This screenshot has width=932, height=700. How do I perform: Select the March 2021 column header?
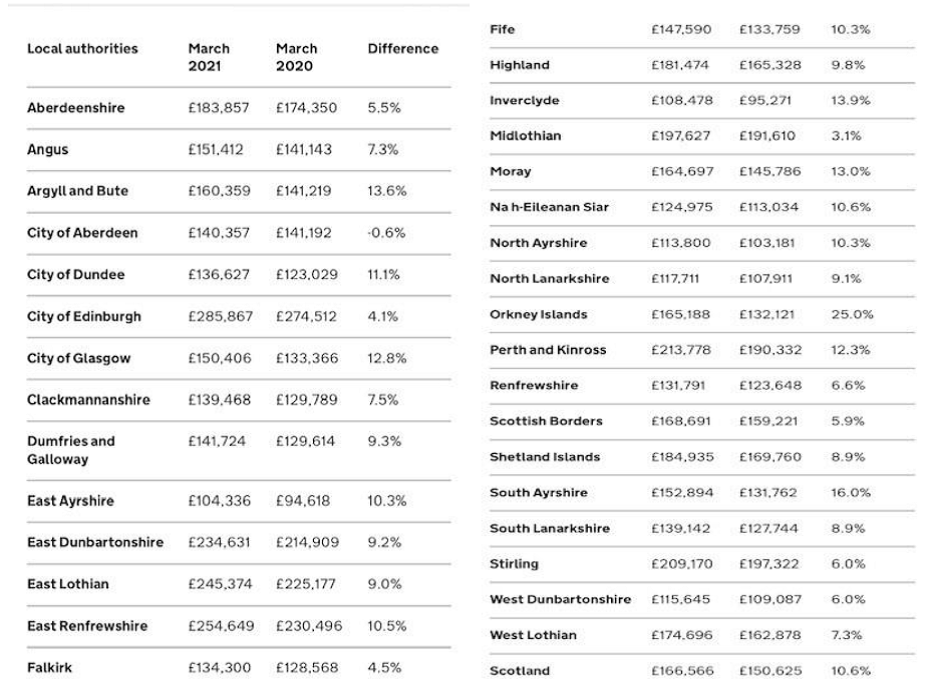tap(209, 57)
